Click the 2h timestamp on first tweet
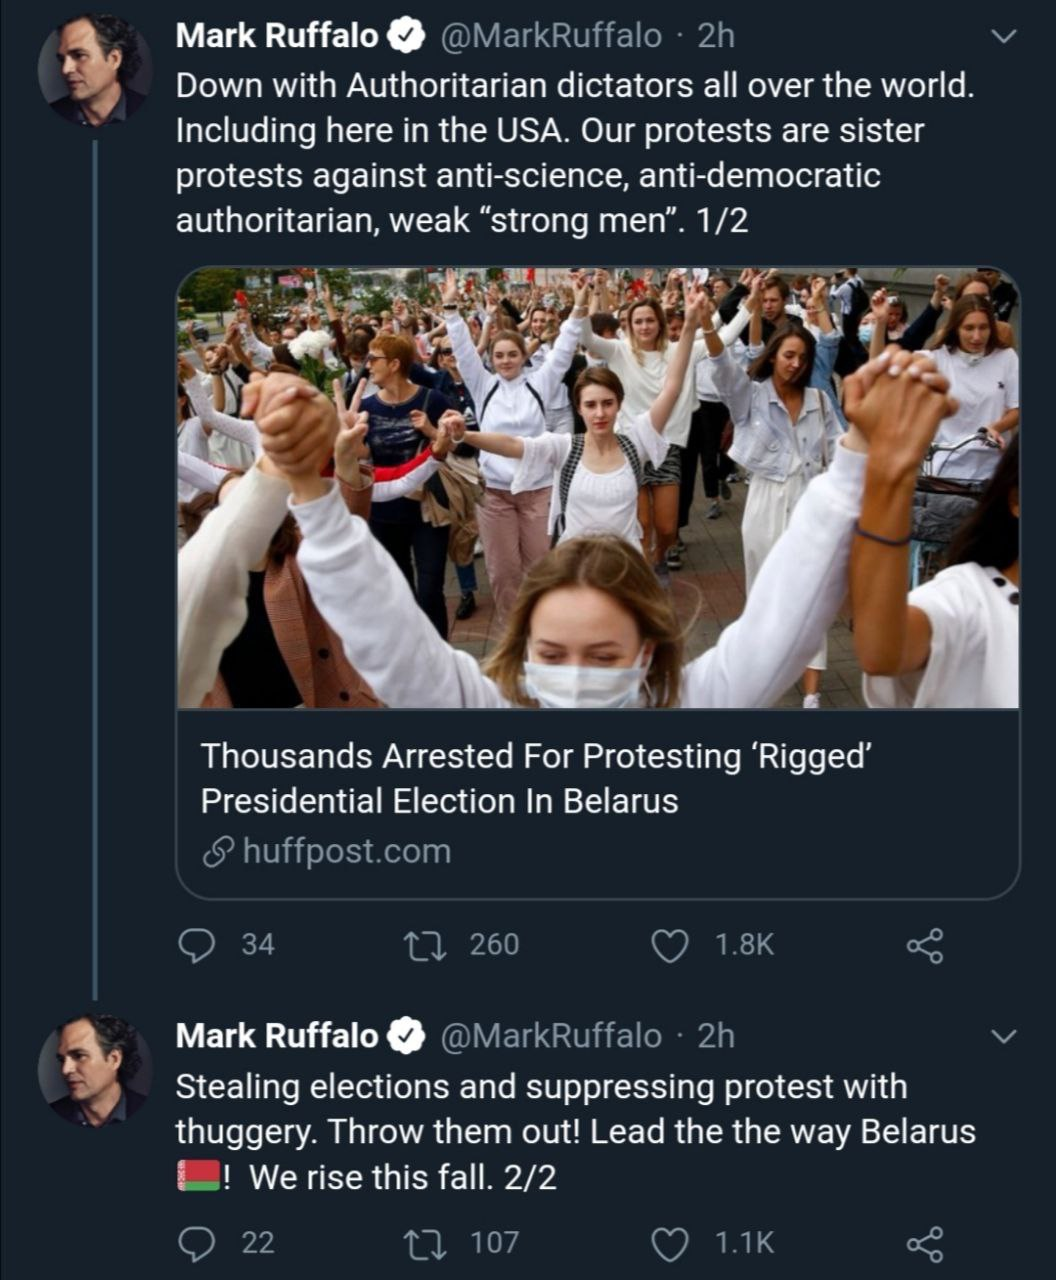This screenshot has height=1280, width=1056. [x=716, y=36]
